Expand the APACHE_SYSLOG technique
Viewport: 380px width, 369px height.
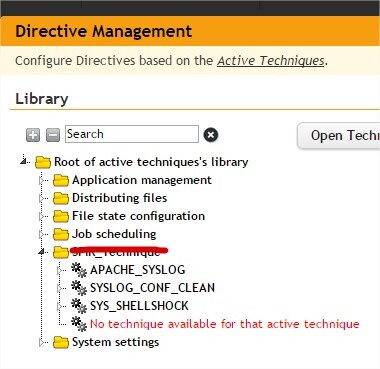coord(60,270)
